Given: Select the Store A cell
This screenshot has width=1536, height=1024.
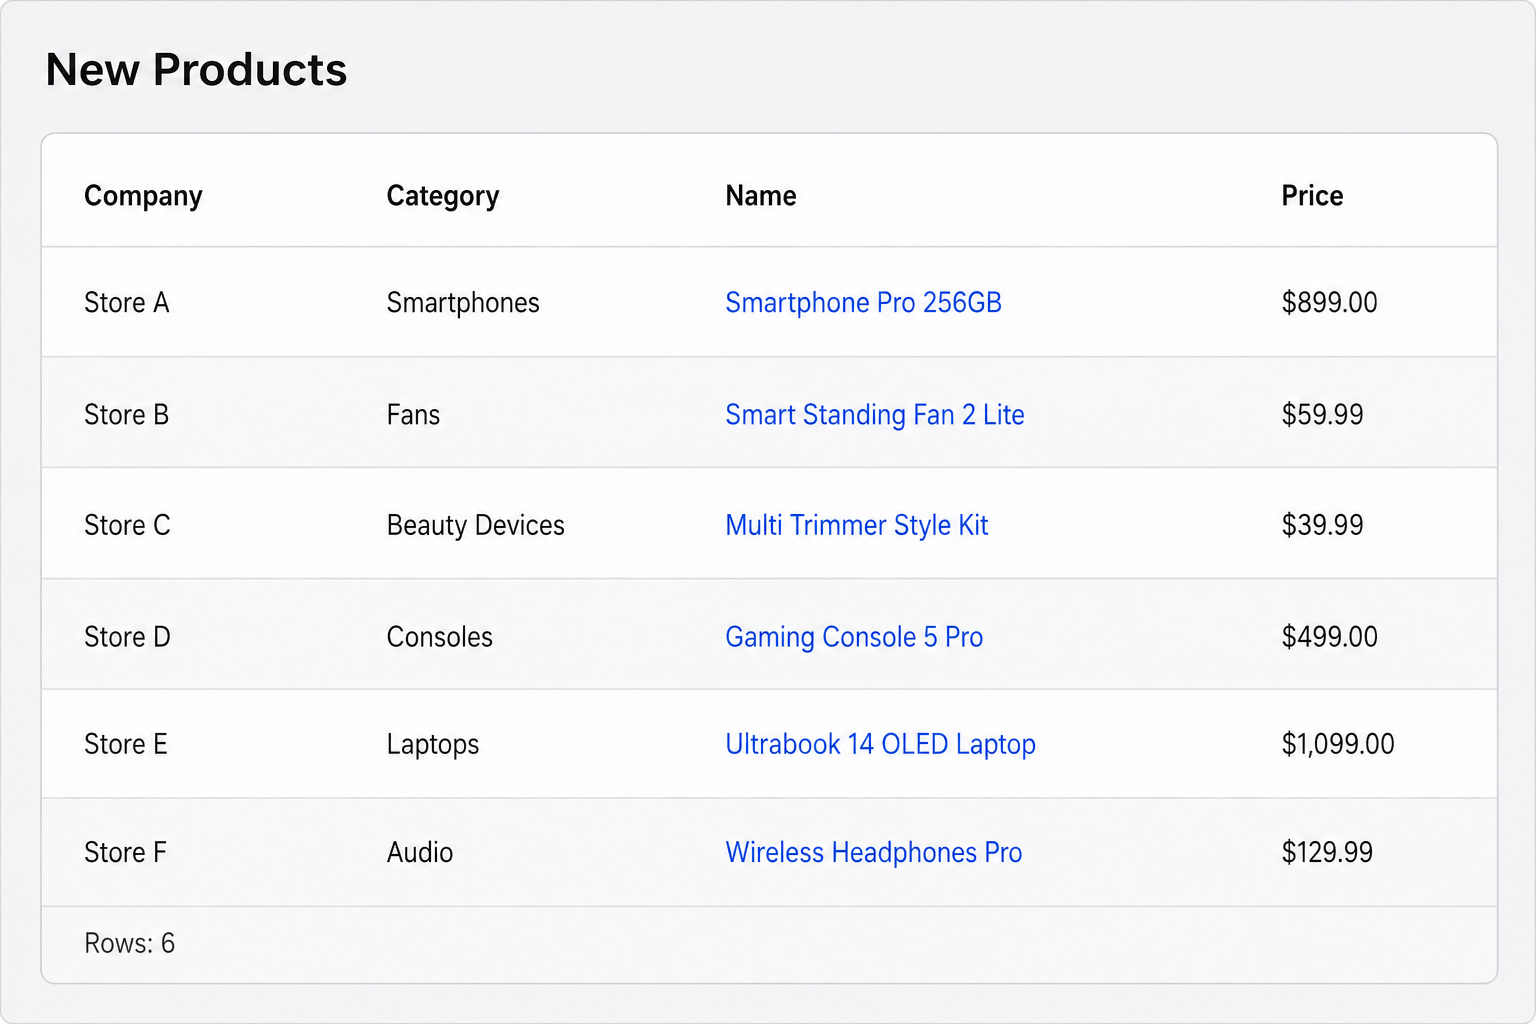Looking at the screenshot, I should 127,303.
